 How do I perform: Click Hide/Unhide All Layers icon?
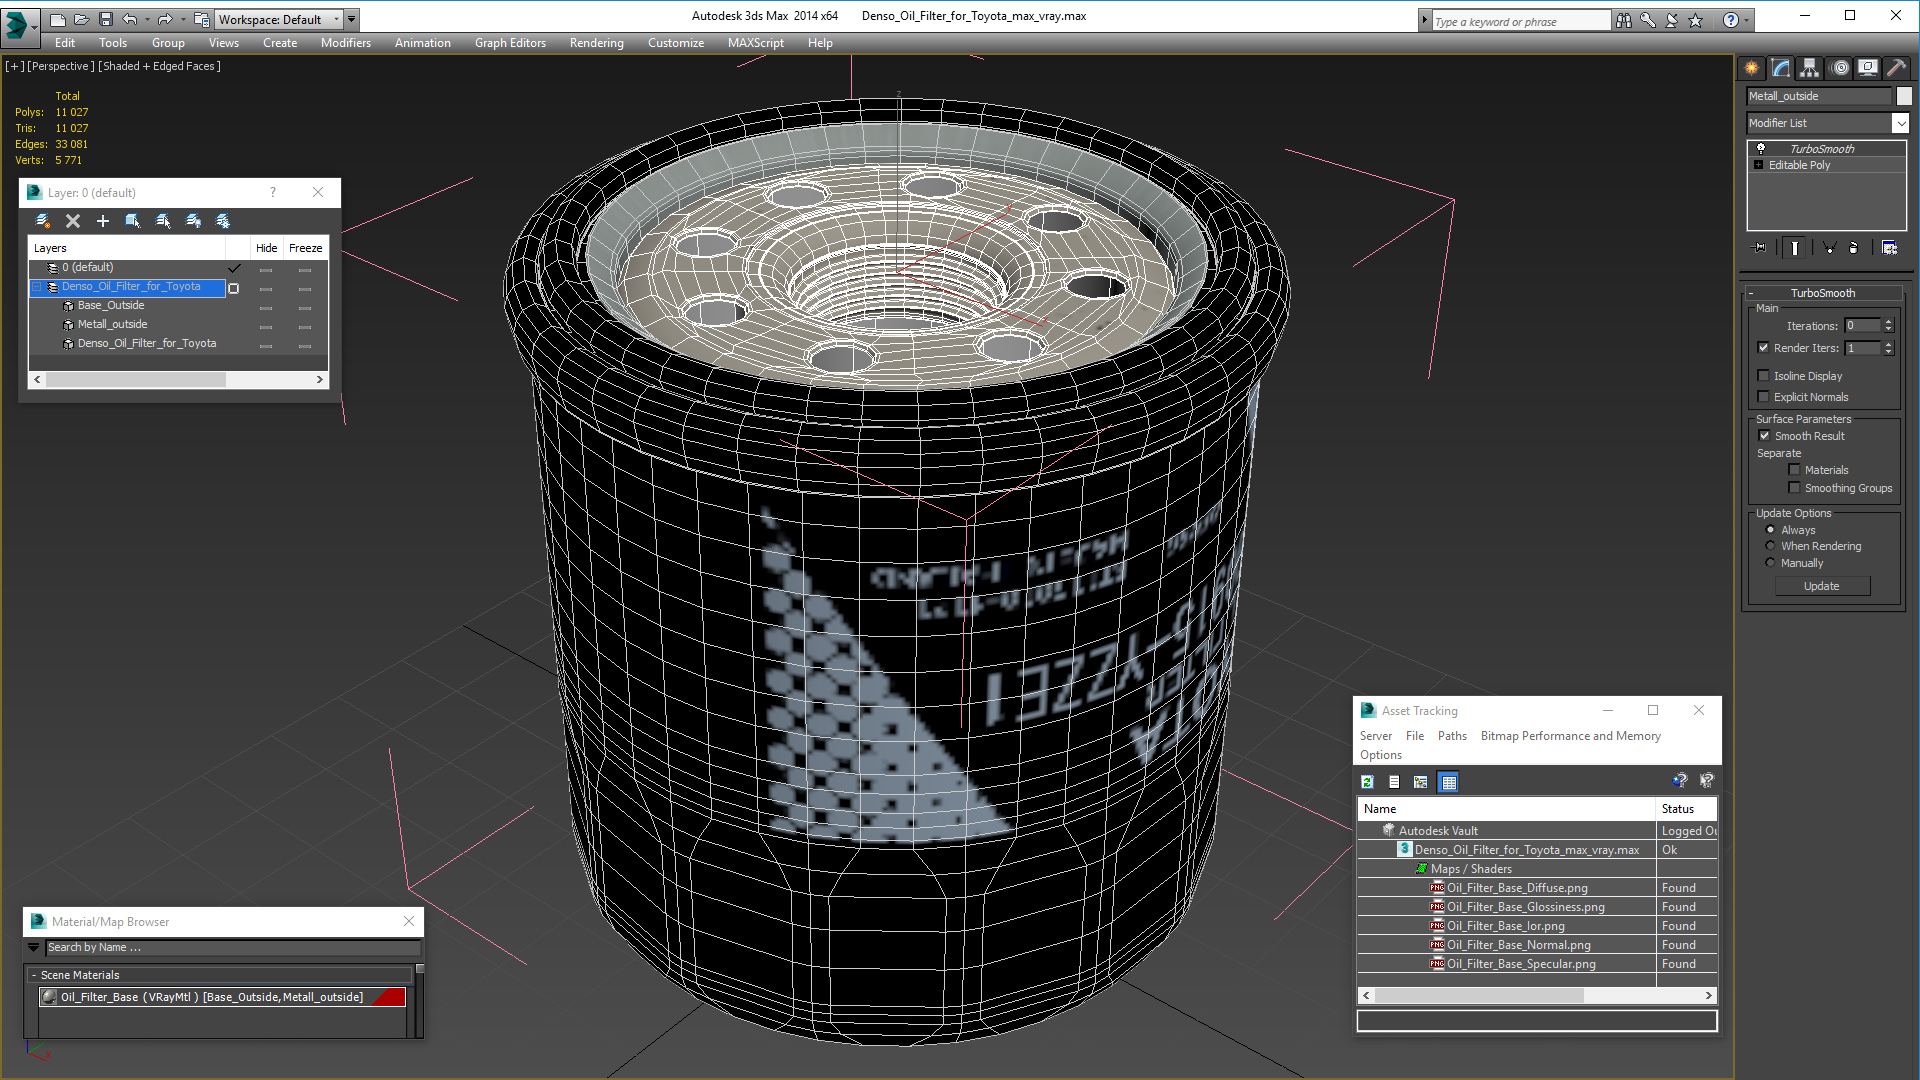(x=193, y=221)
